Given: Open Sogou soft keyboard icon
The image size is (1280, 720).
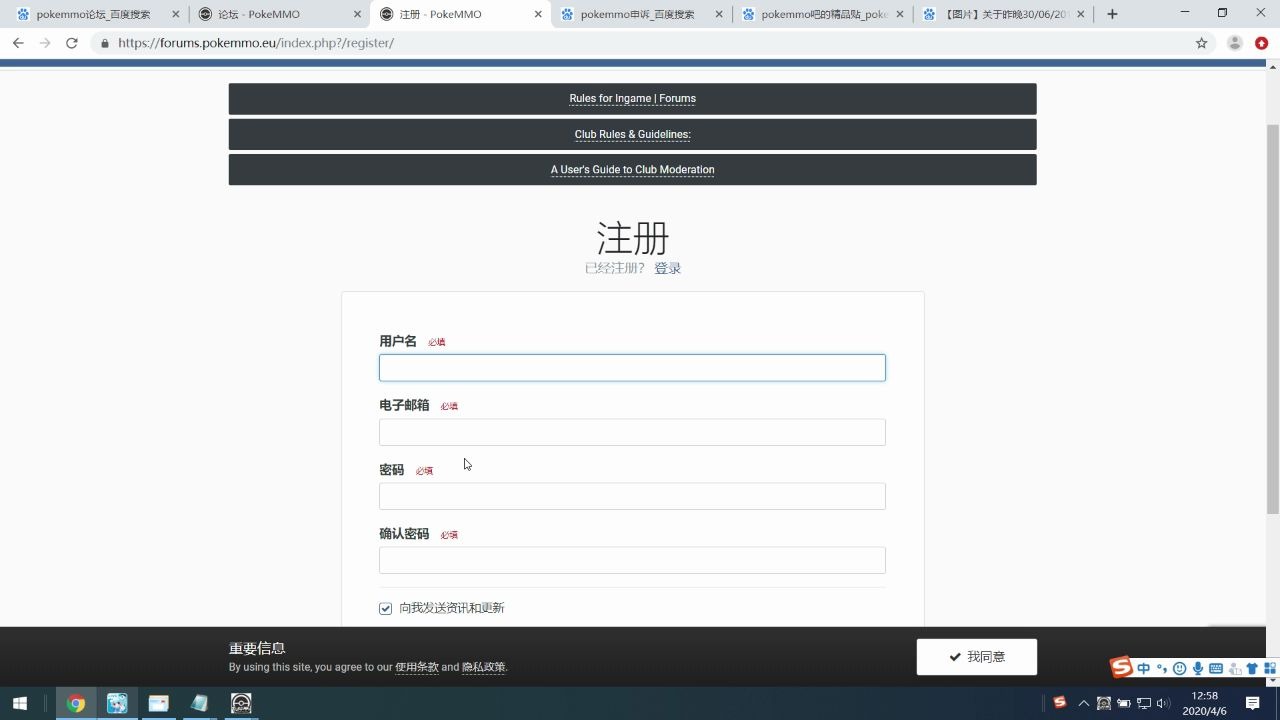Looking at the screenshot, I should pyautogui.click(x=1216, y=668).
